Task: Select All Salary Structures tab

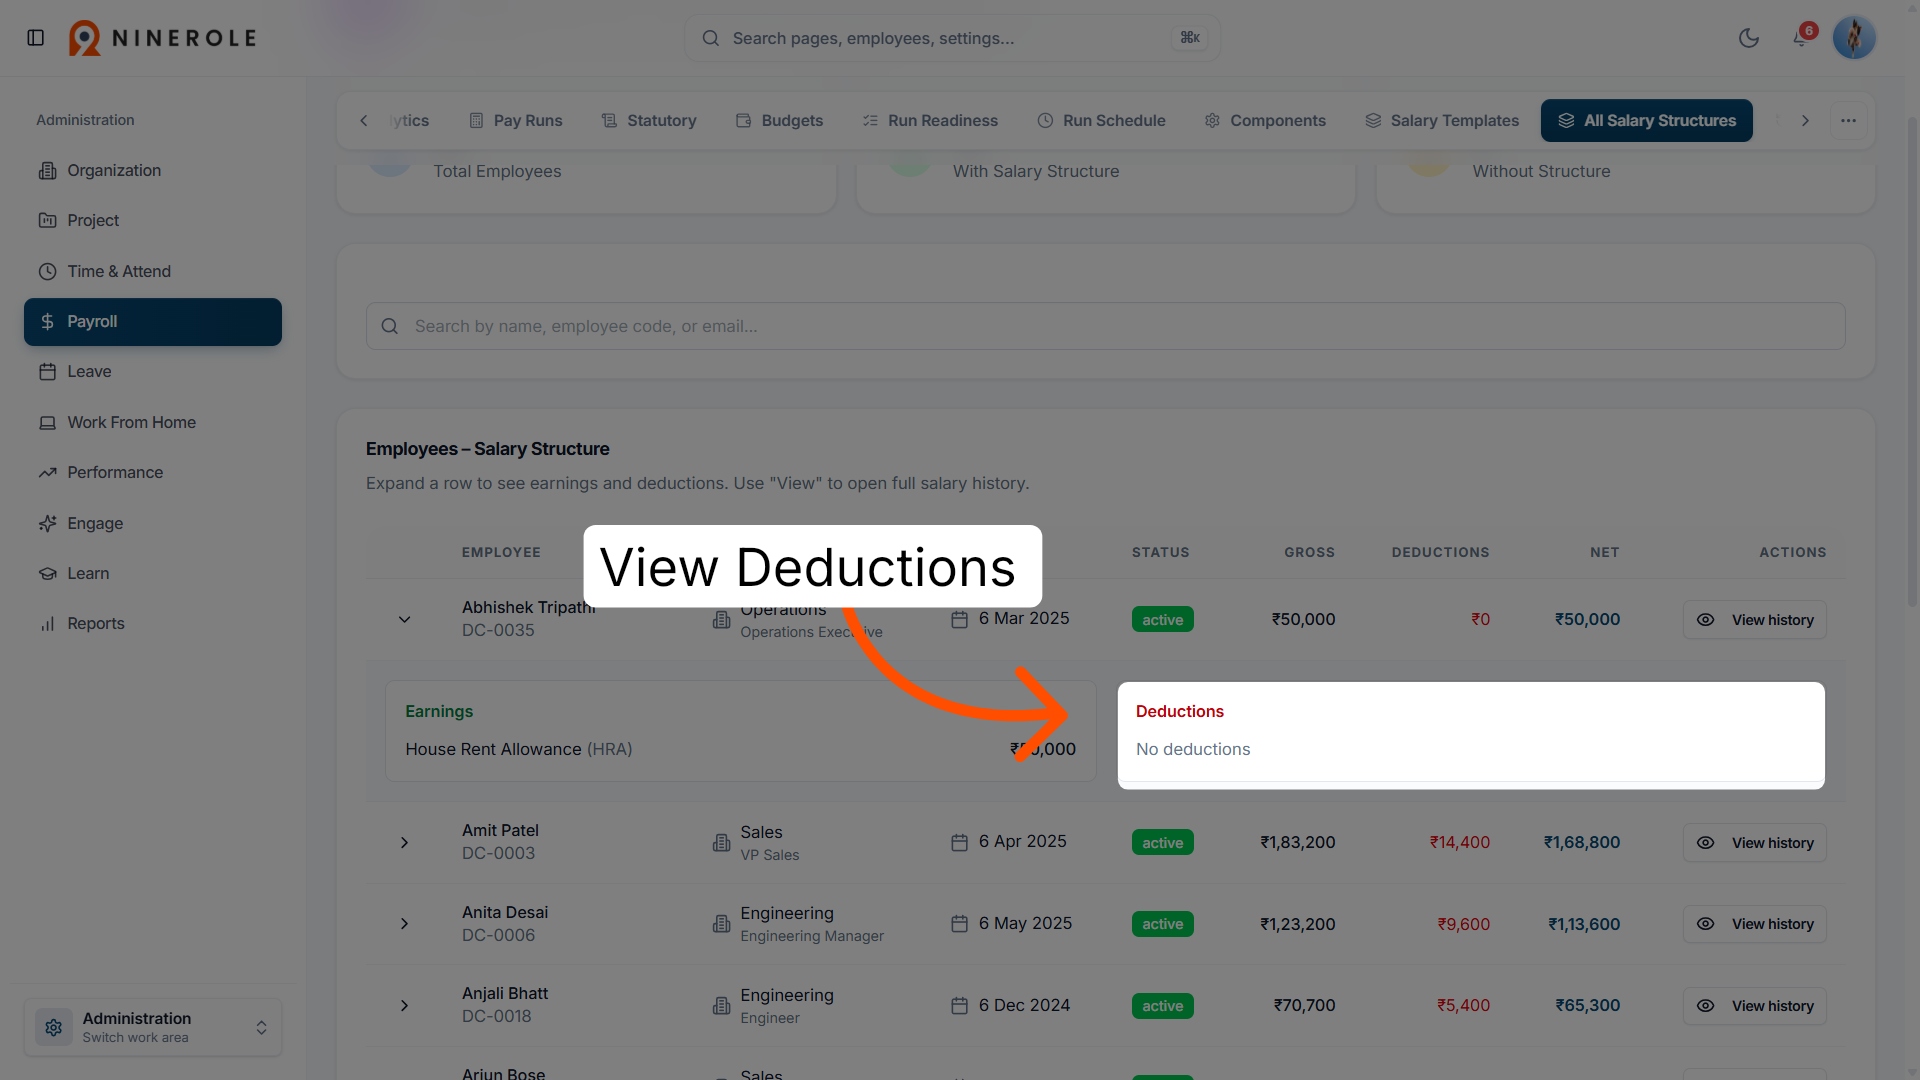Action: [1646, 120]
